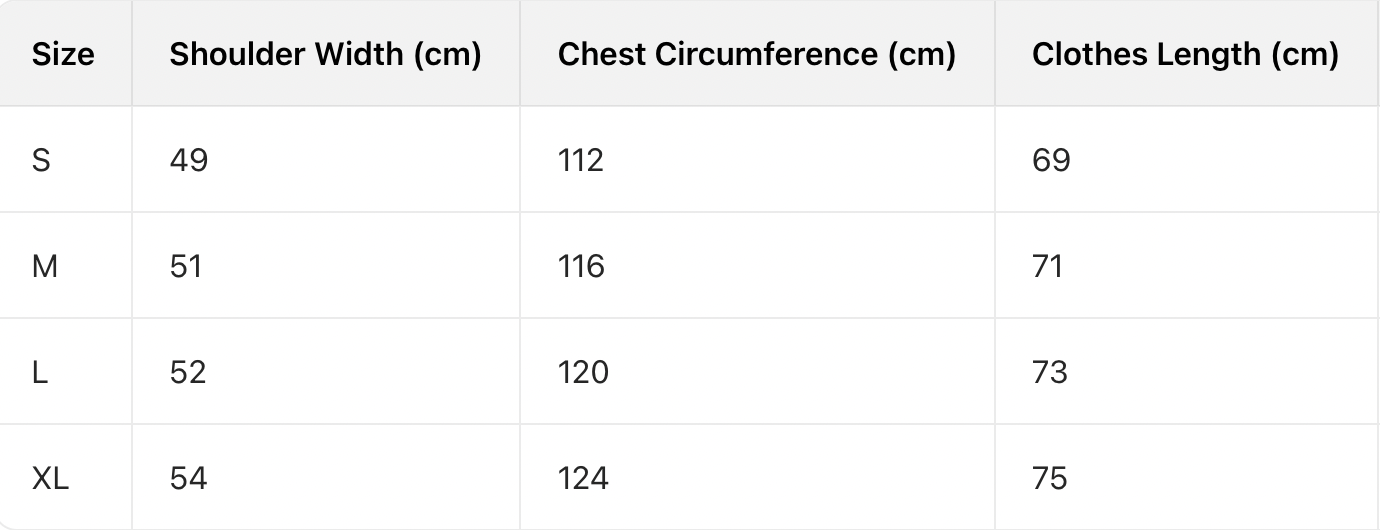Click chest circumference value 116
This screenshot has height=530, width=1380.
tap(581, 266)
